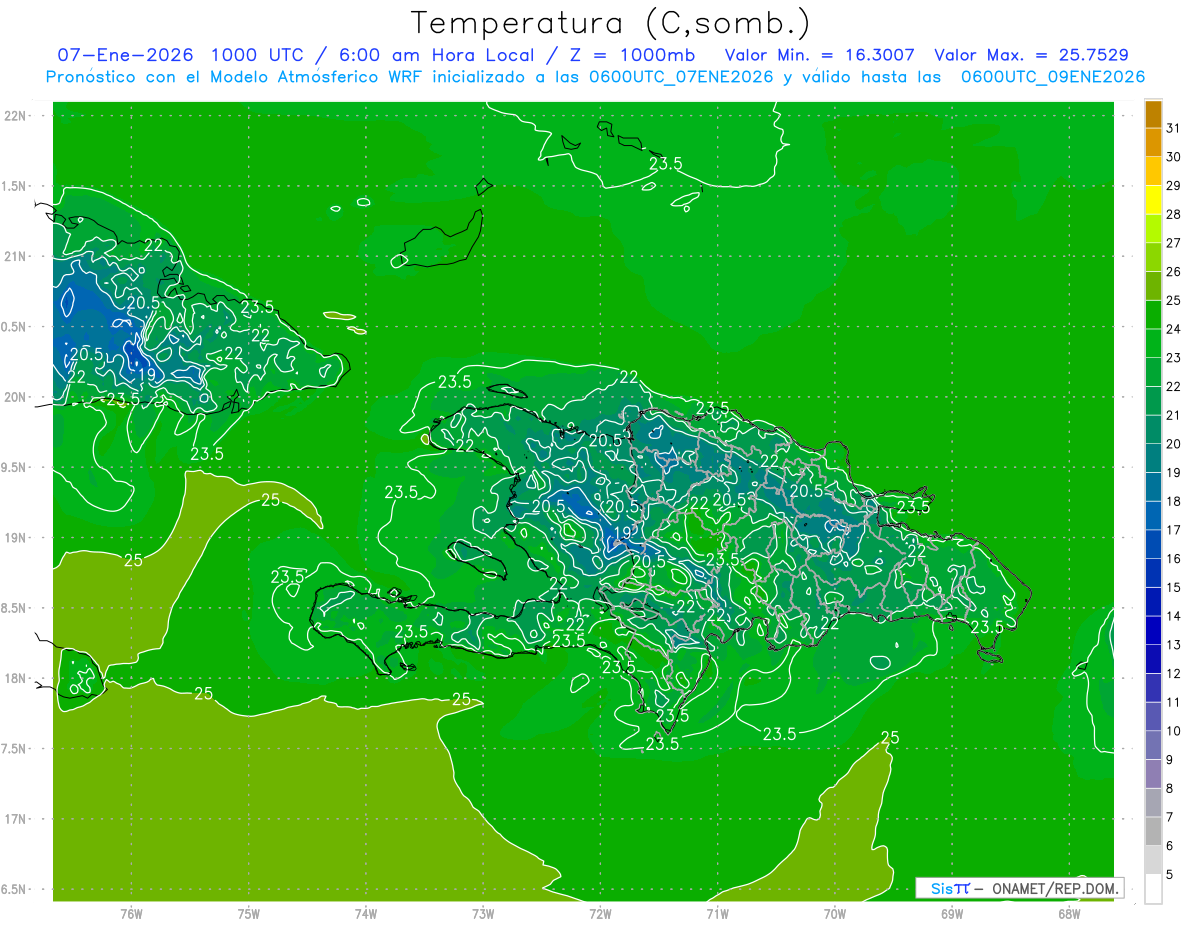Click the "74W" longitude axis label
1200x927 pixels.
click(x=366, y=914)
